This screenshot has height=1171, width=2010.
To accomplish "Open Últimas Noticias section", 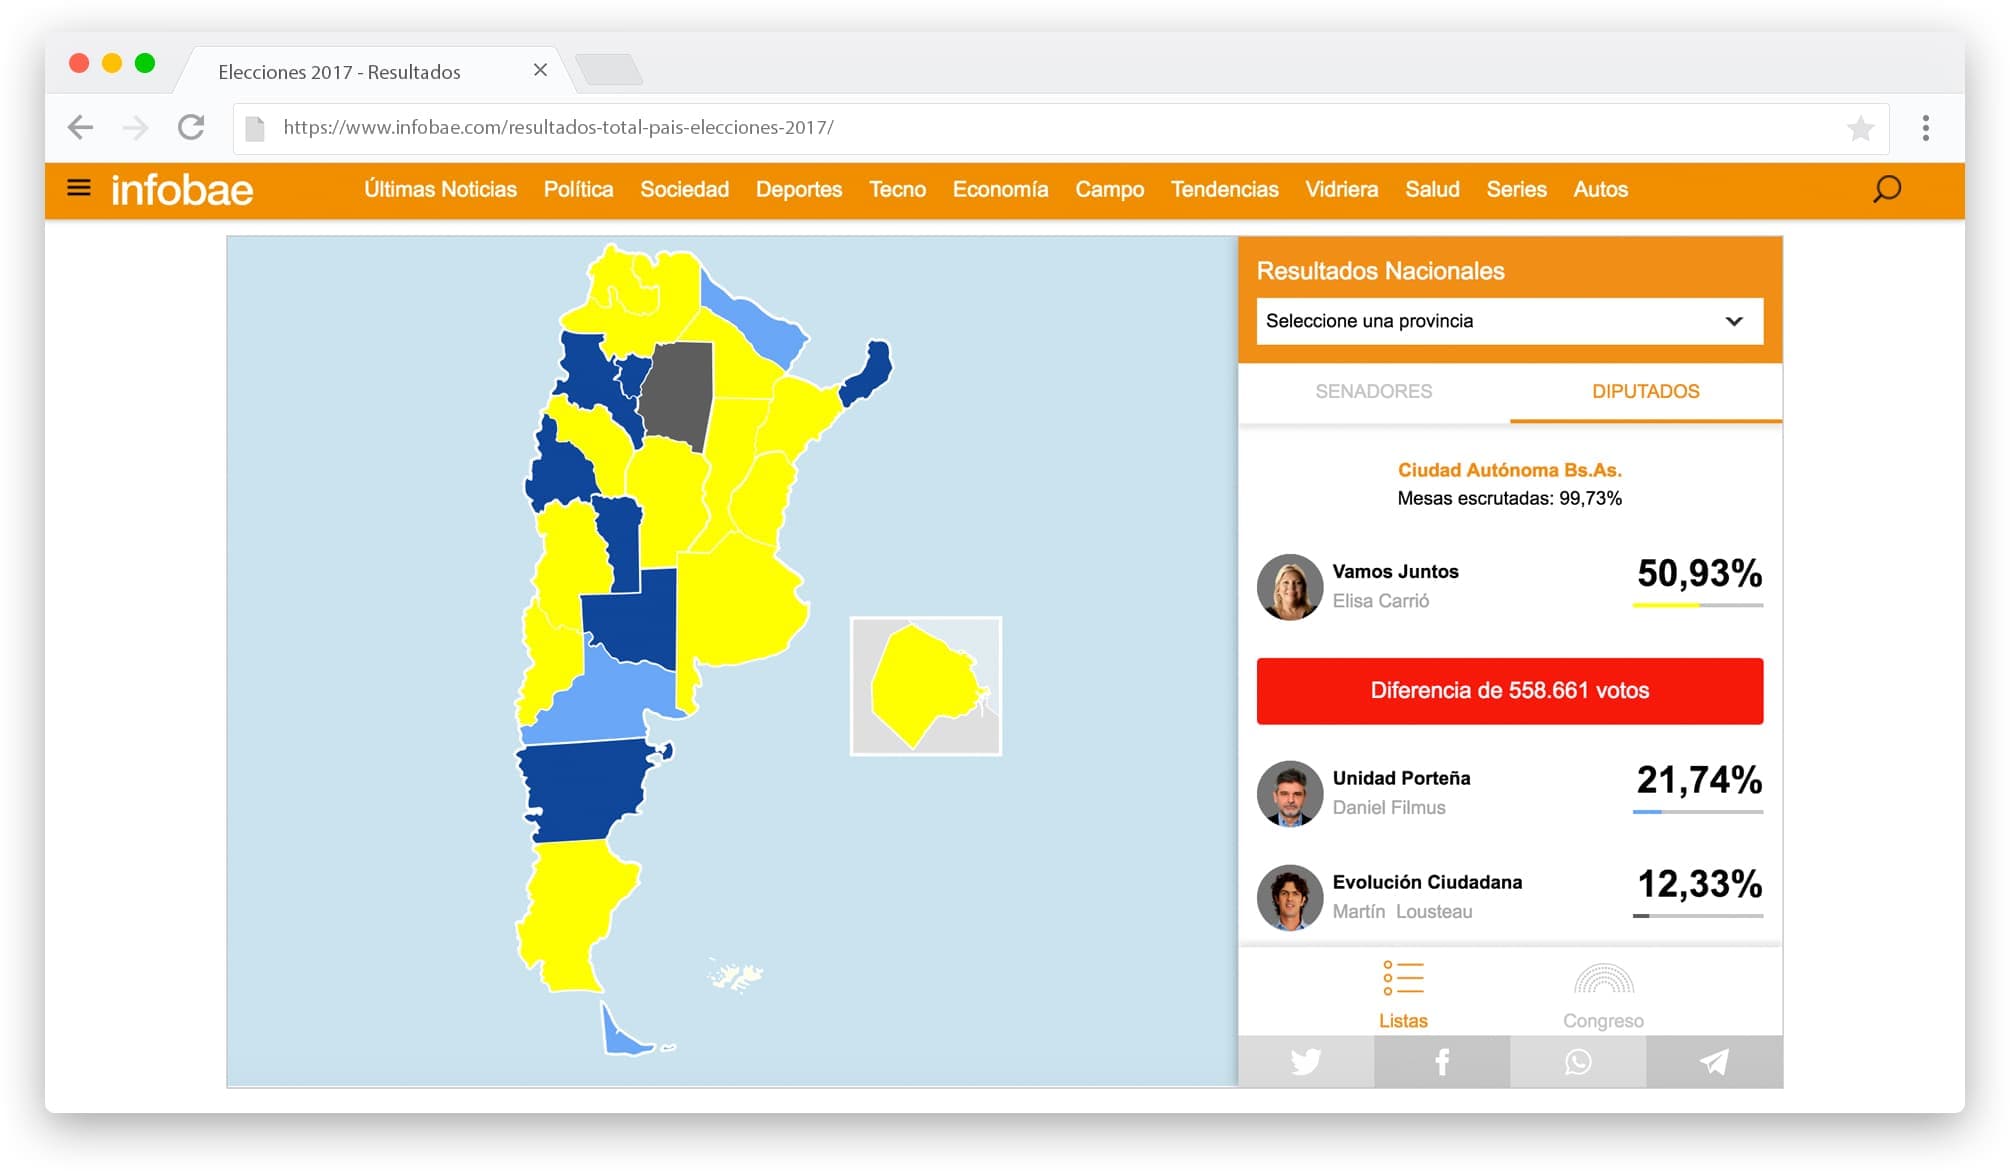I will point(440,189).
